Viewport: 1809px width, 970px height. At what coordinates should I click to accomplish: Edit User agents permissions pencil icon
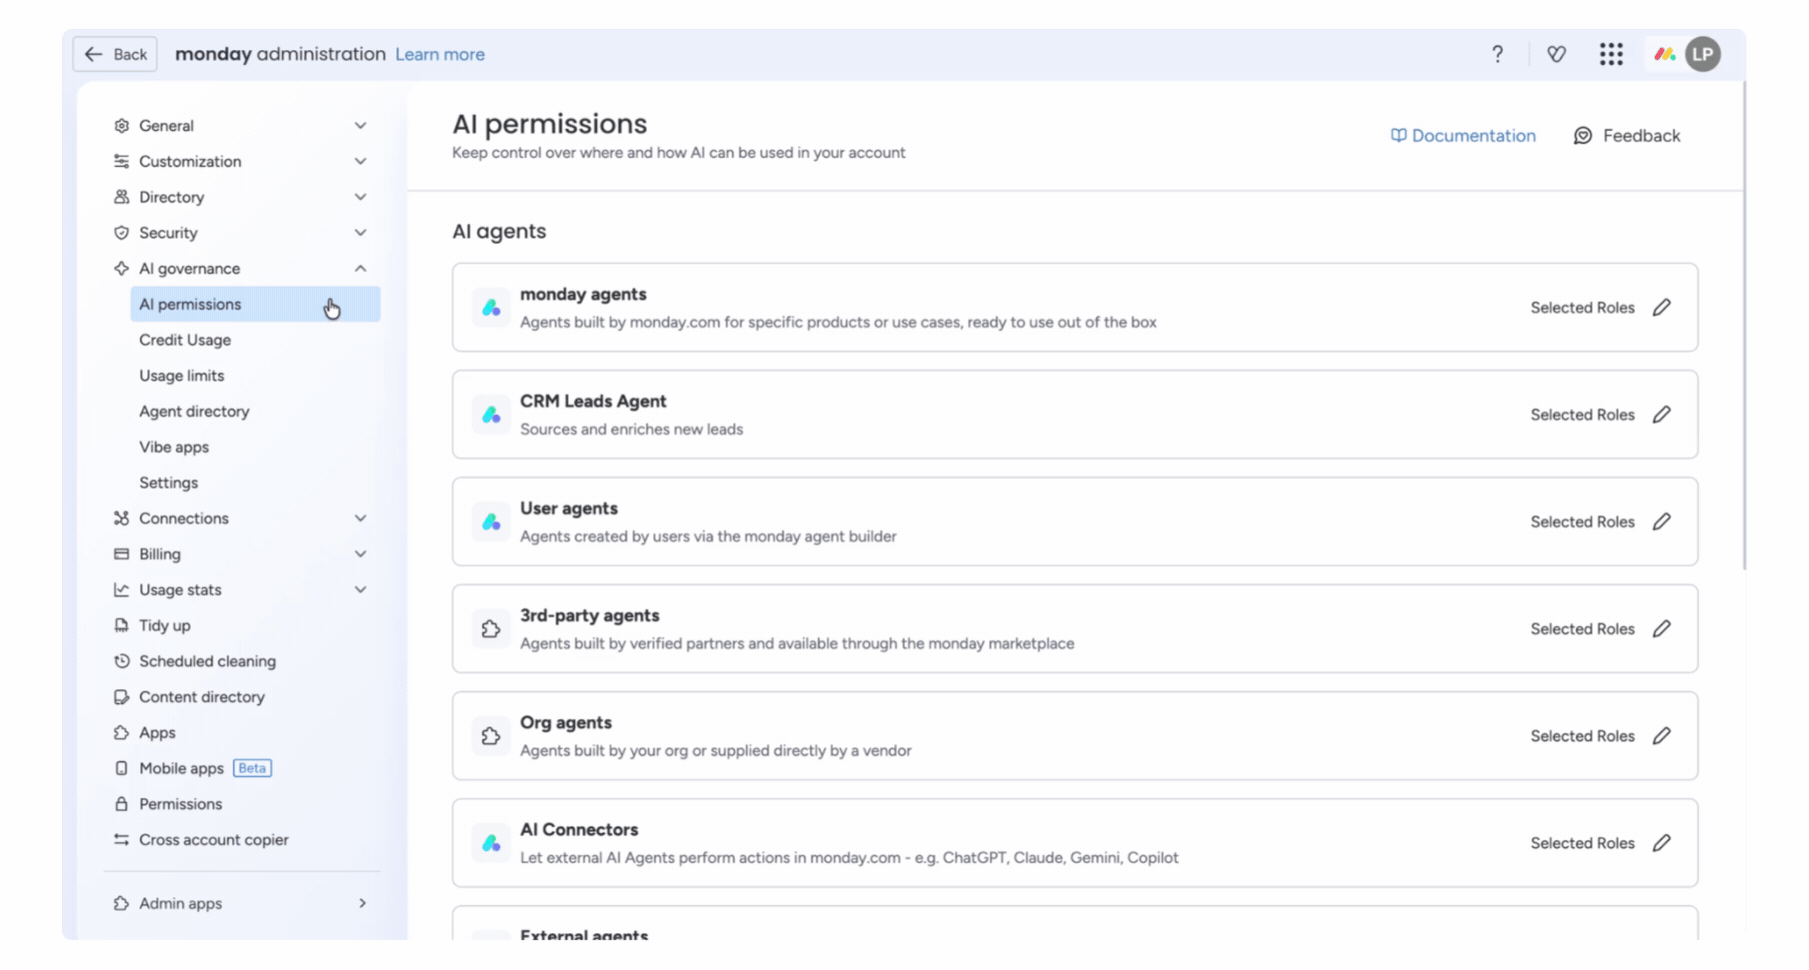[1662, 522]
